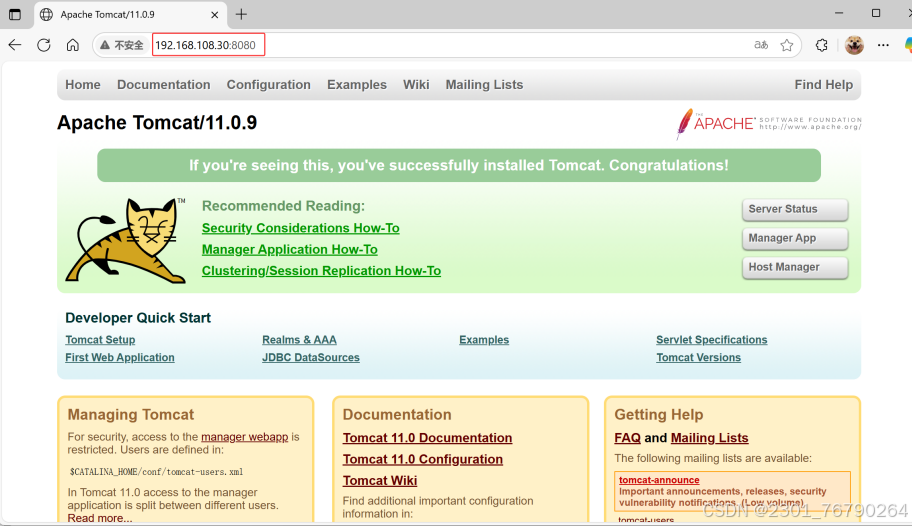
Task: Open the Servlet Specifications link
Action: (x=711, y=340)
